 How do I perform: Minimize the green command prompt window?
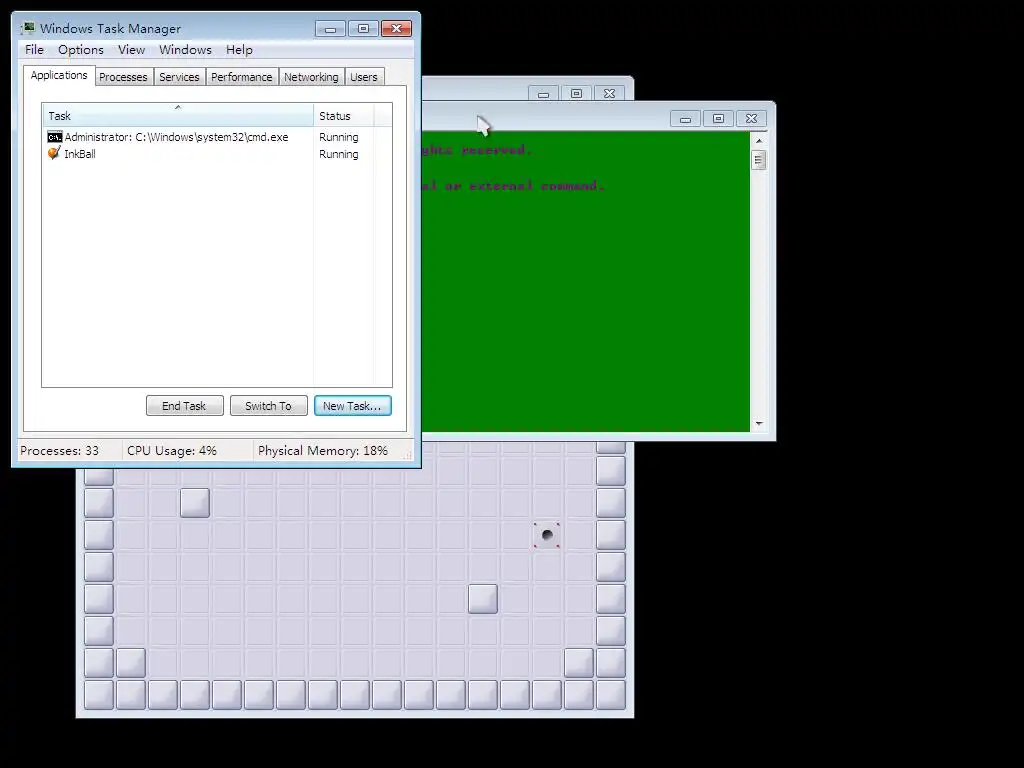(685, 119)
